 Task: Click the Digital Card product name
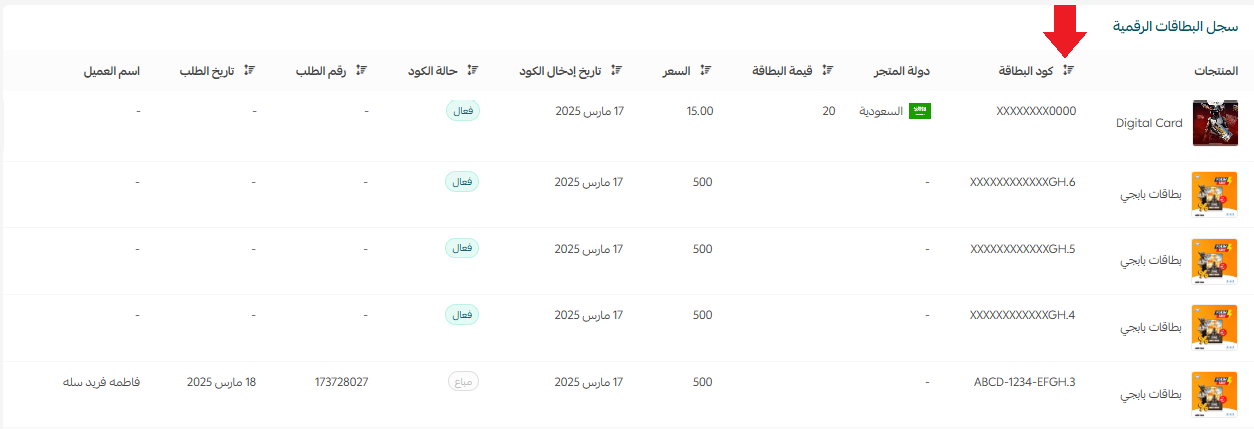pyautogui.click(x=1149, y=123)
